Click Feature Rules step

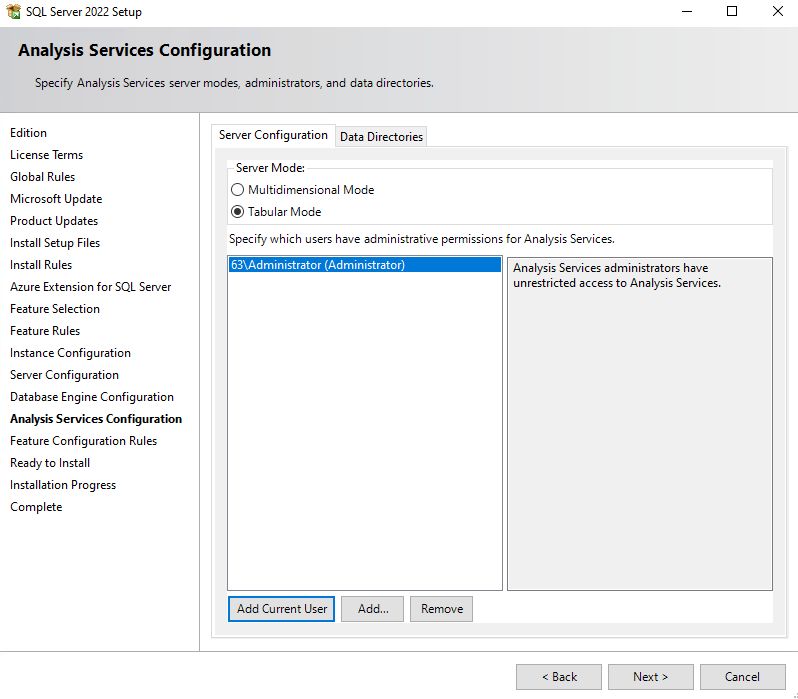click(45, 331)
